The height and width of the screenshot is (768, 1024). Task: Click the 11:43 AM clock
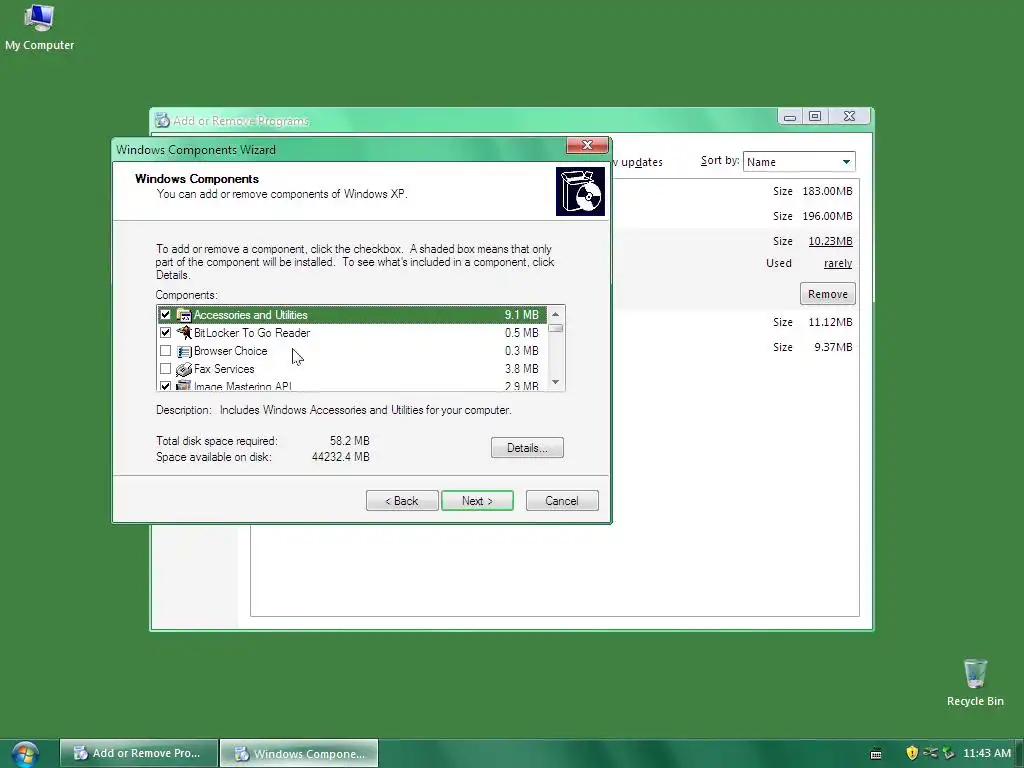coord(987,753)
